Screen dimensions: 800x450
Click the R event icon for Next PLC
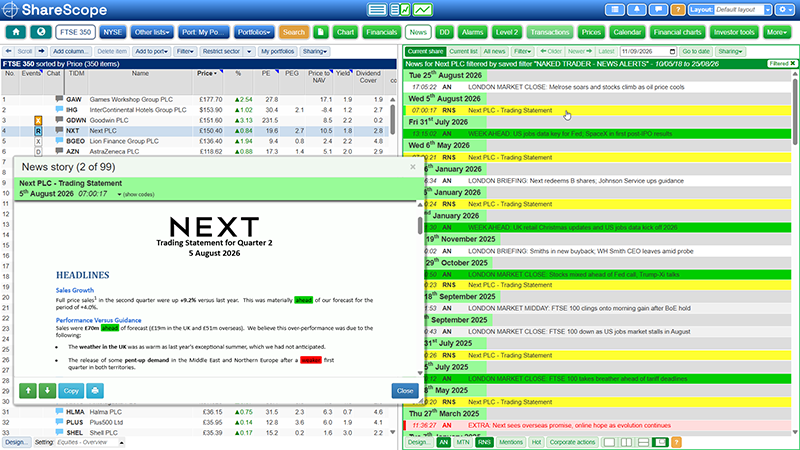coord(38,131)
